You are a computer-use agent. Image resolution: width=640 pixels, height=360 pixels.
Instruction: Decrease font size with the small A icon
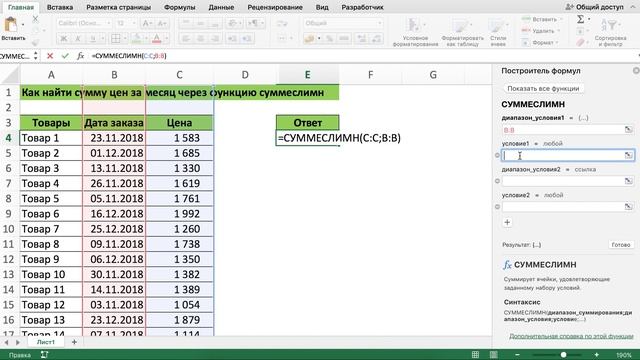point(162,23)
